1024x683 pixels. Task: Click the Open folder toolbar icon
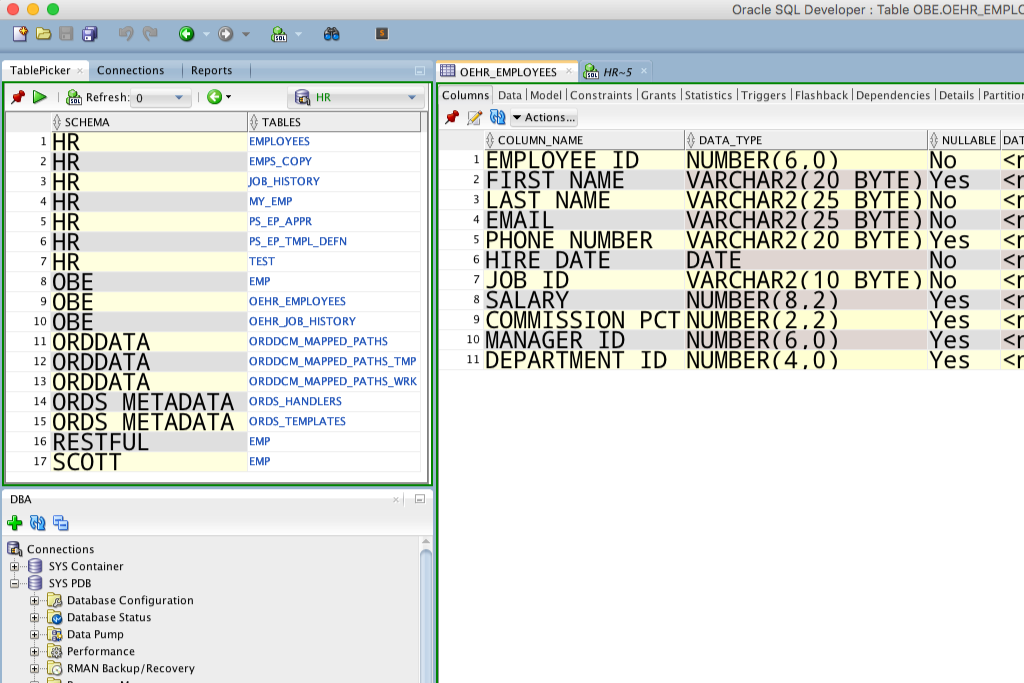43,34
